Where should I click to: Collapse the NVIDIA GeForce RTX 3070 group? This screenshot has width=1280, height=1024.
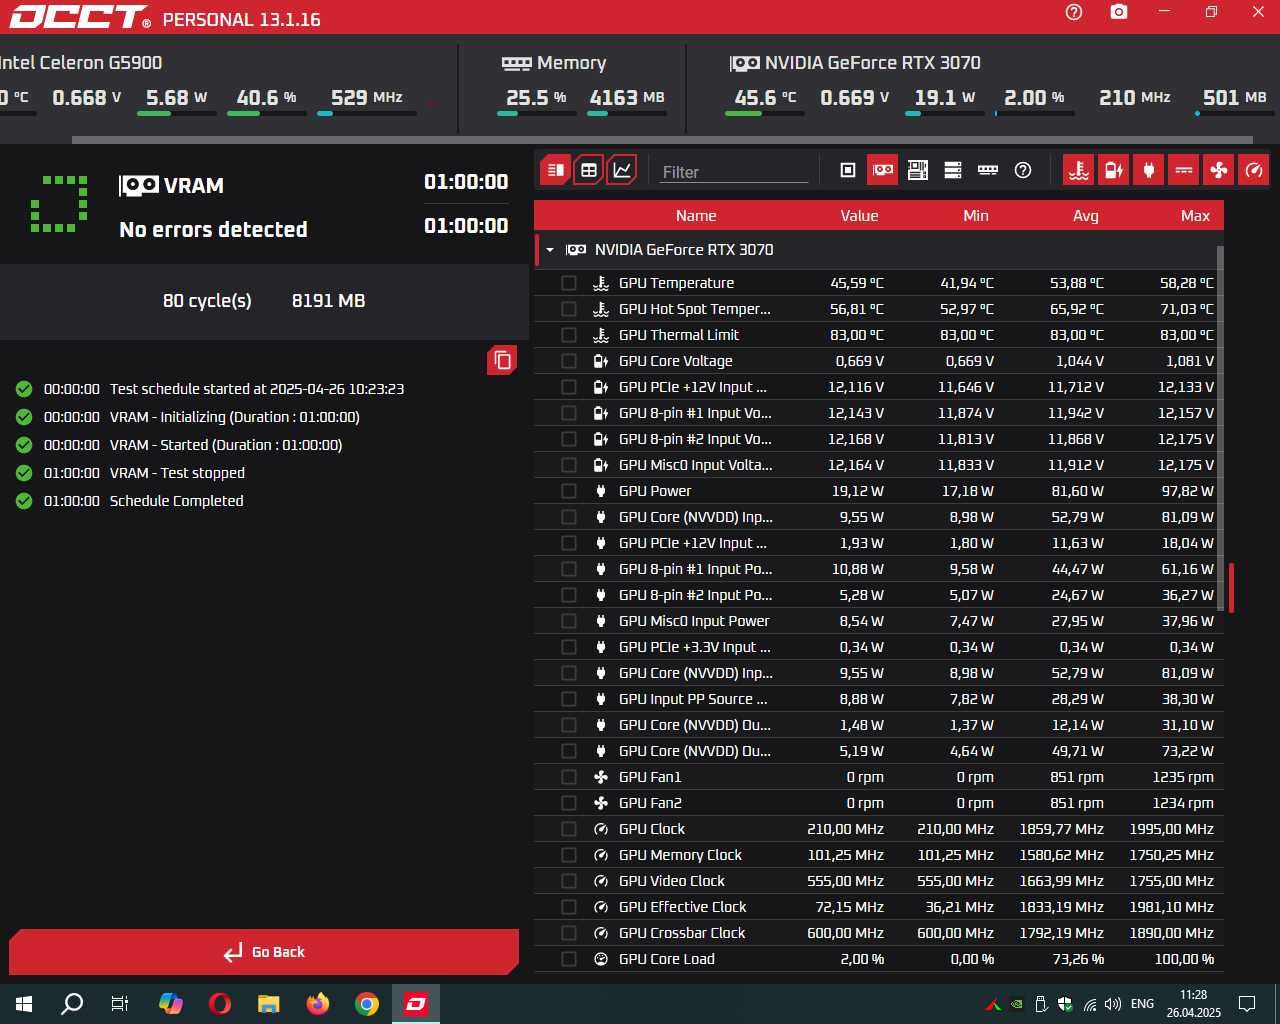(549, 250)
